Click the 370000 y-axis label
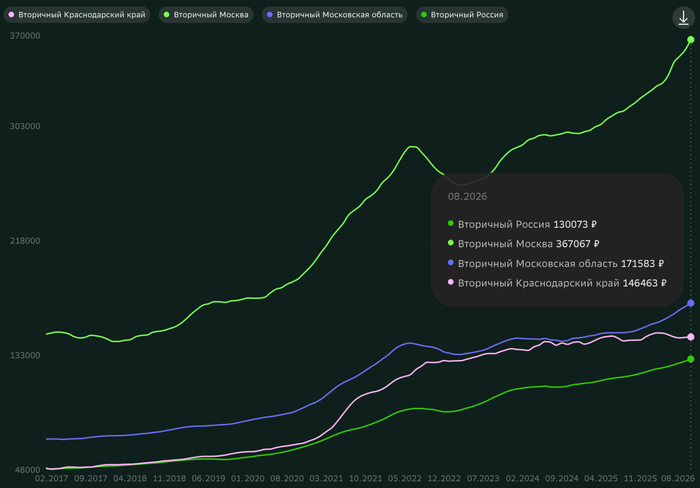The image size is (700, 488). tap(25, 36)
